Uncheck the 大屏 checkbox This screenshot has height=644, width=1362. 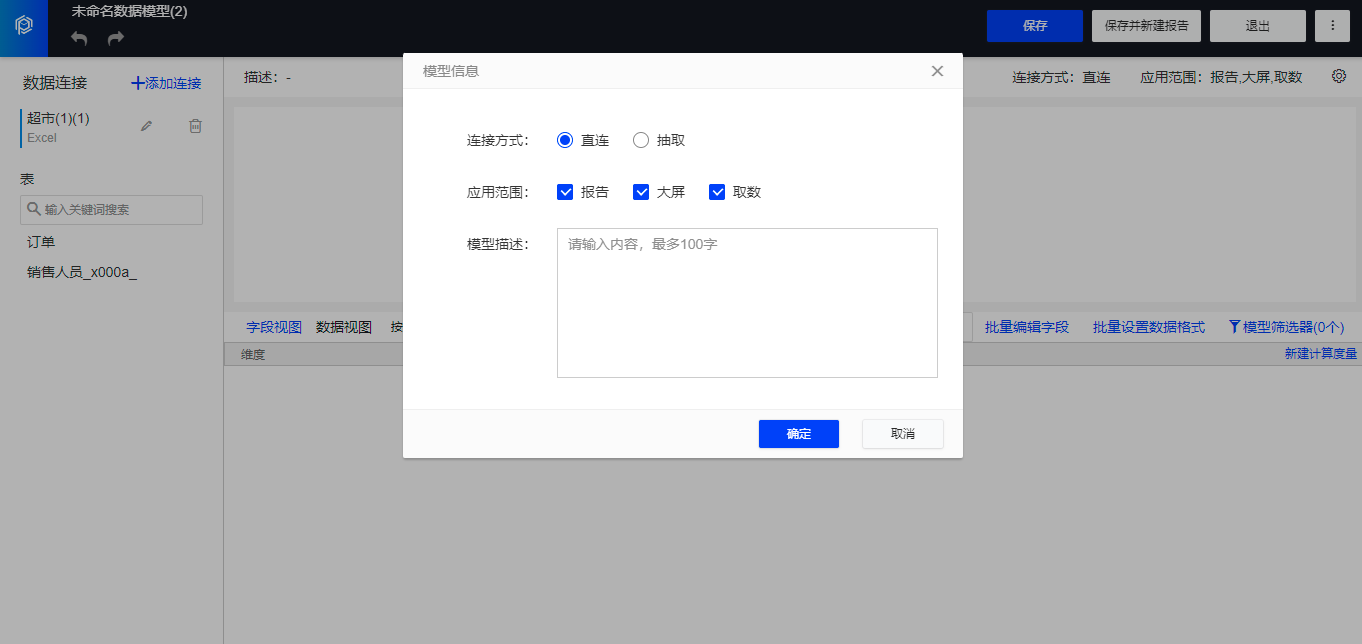click(642, 192)
